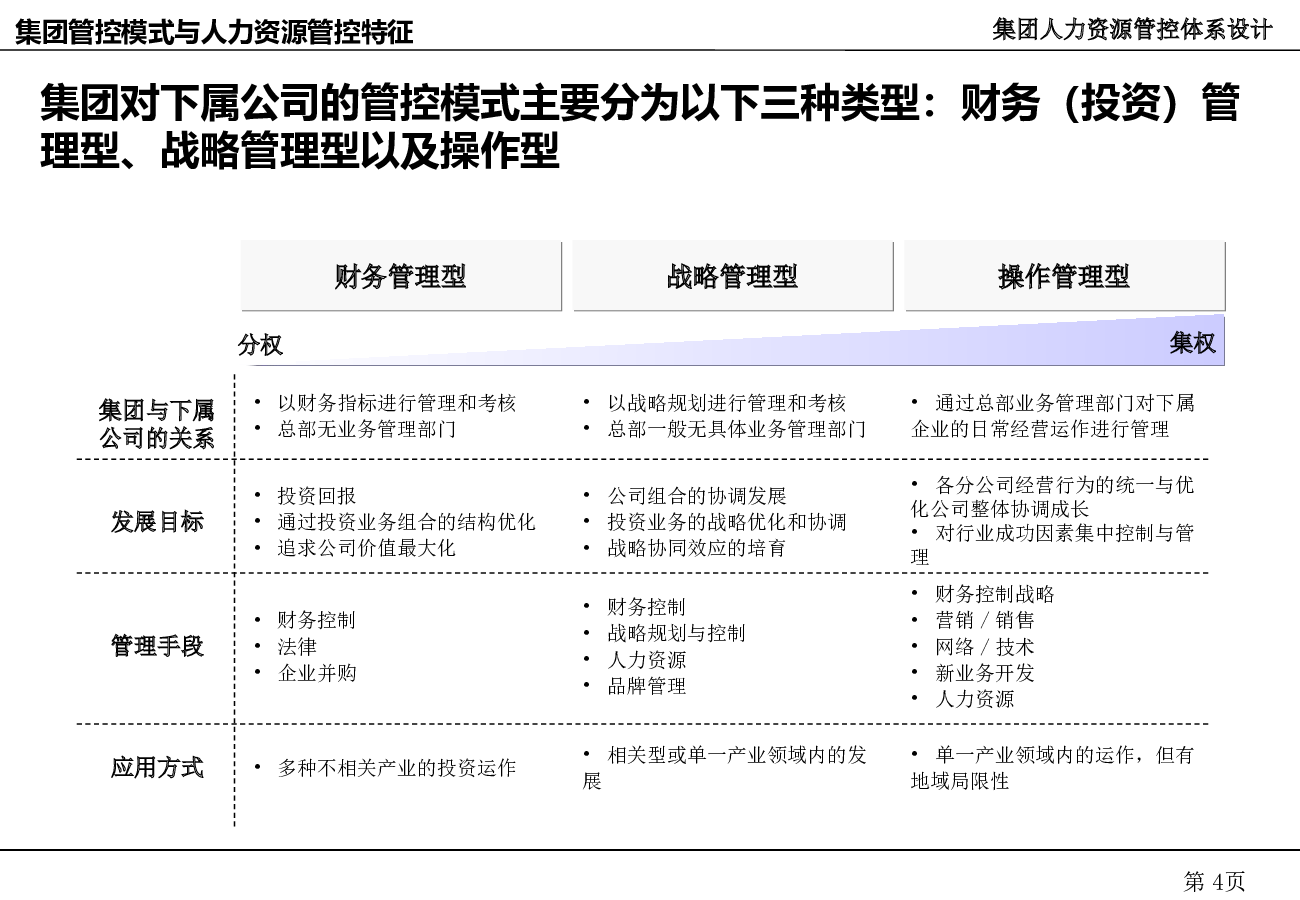This screenshot has width=1300, height=900.
Task: Click the 集权 label on the gradient bar
Action: click(1192, 343)
